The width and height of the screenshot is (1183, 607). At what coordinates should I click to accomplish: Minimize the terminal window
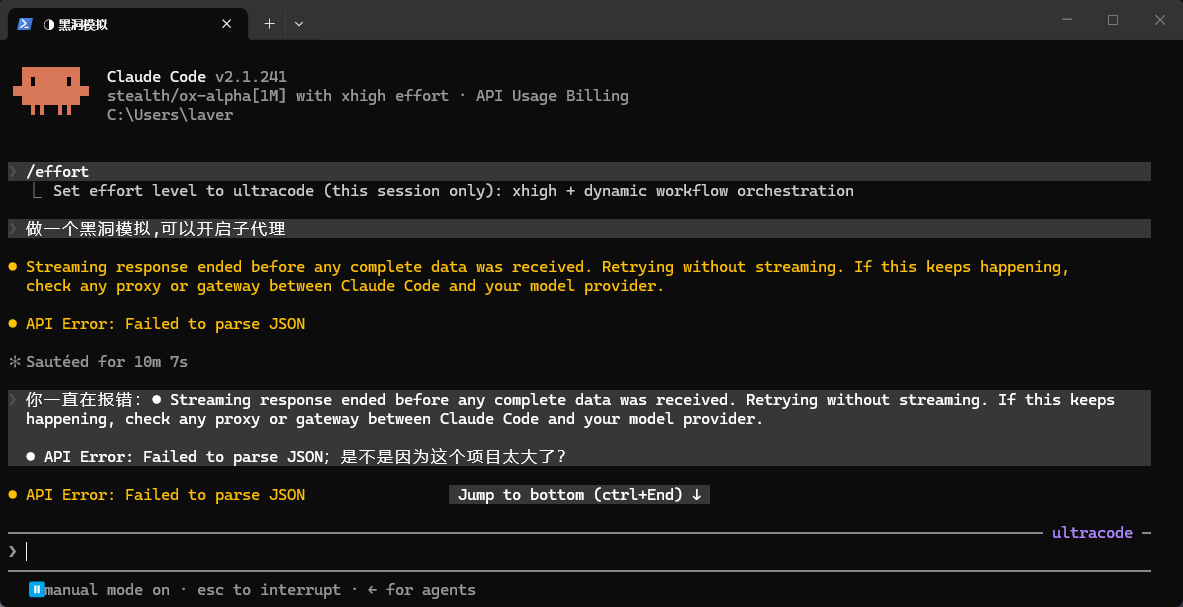point(1066,20)
